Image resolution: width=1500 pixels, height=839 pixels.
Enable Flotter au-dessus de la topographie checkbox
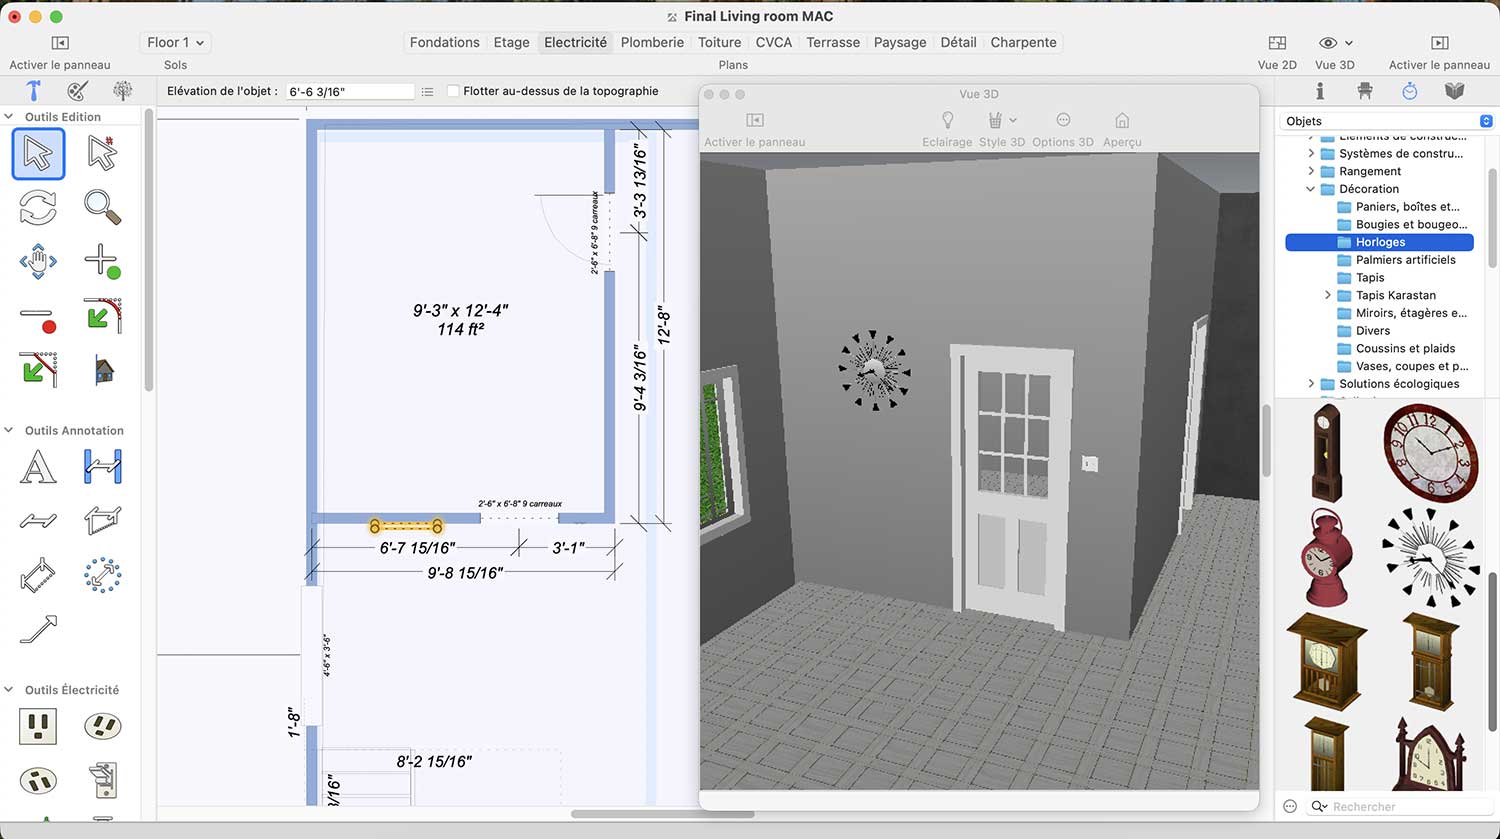tap(453, 91)
